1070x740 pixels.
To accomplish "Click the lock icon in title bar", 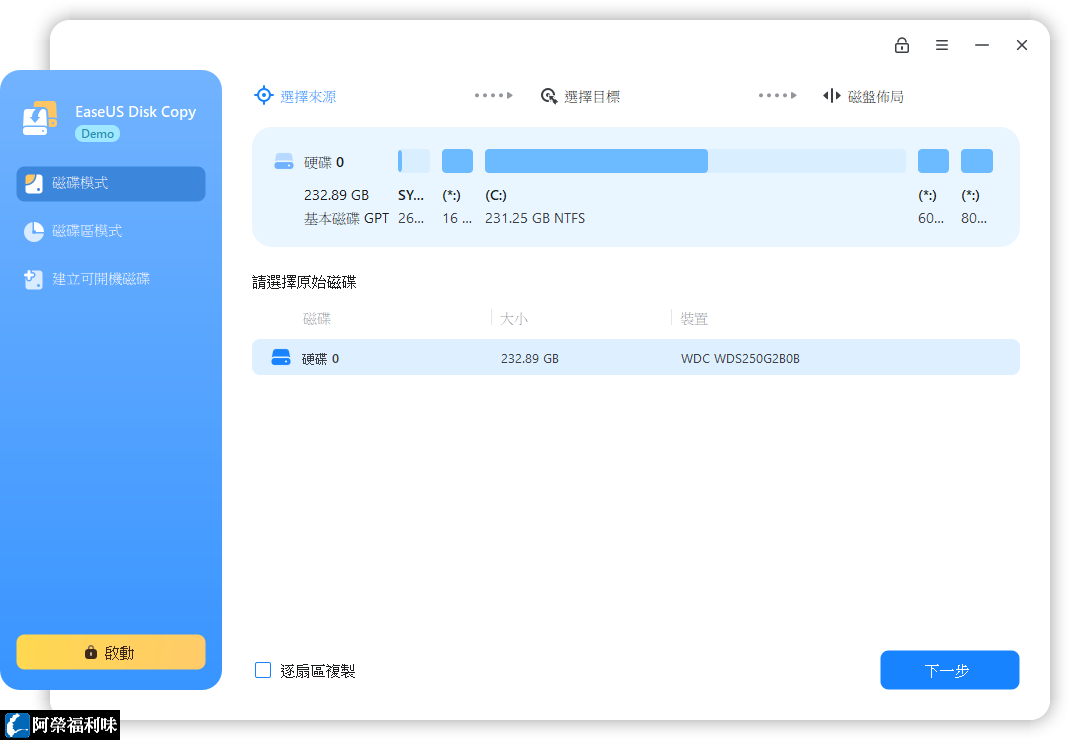I will click(902, 45).
